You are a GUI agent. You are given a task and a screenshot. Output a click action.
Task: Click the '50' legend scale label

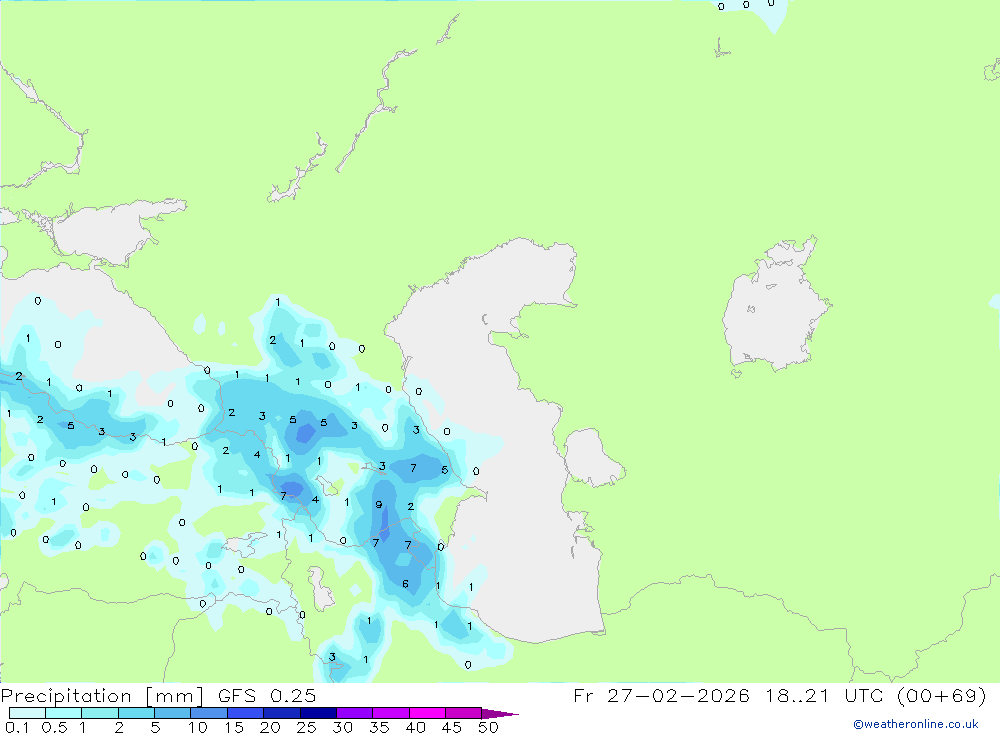coord(489,727)
